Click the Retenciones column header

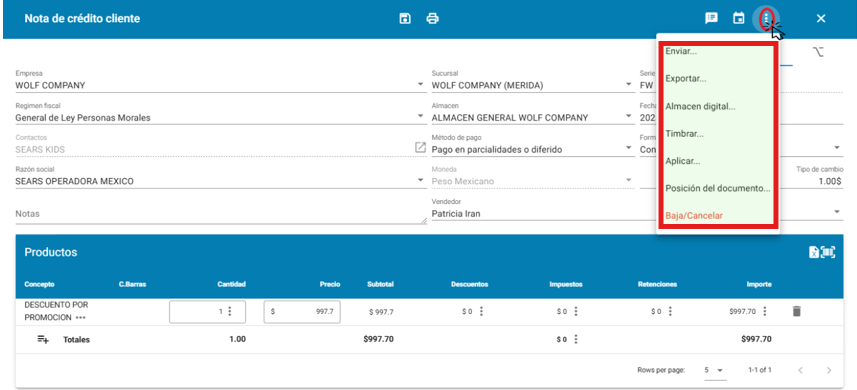click(x=657, y=284)
